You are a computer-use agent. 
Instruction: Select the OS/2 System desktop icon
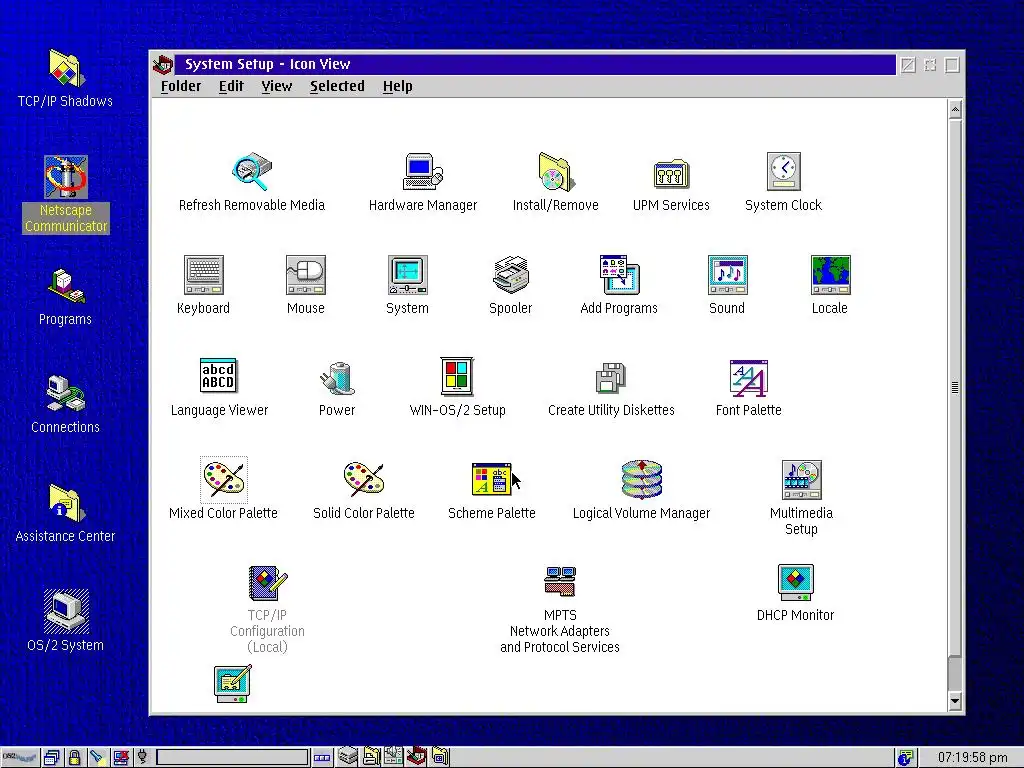point(65,611)
